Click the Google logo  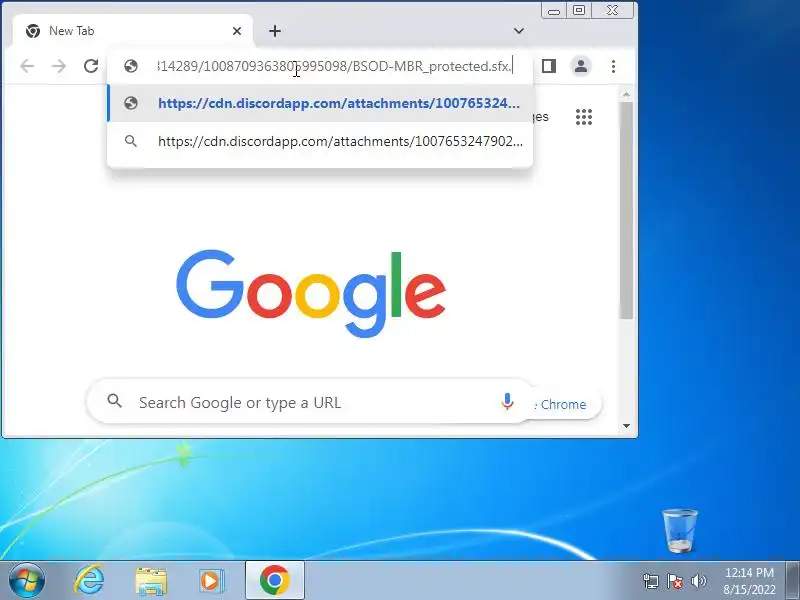(x=311, y=293)
